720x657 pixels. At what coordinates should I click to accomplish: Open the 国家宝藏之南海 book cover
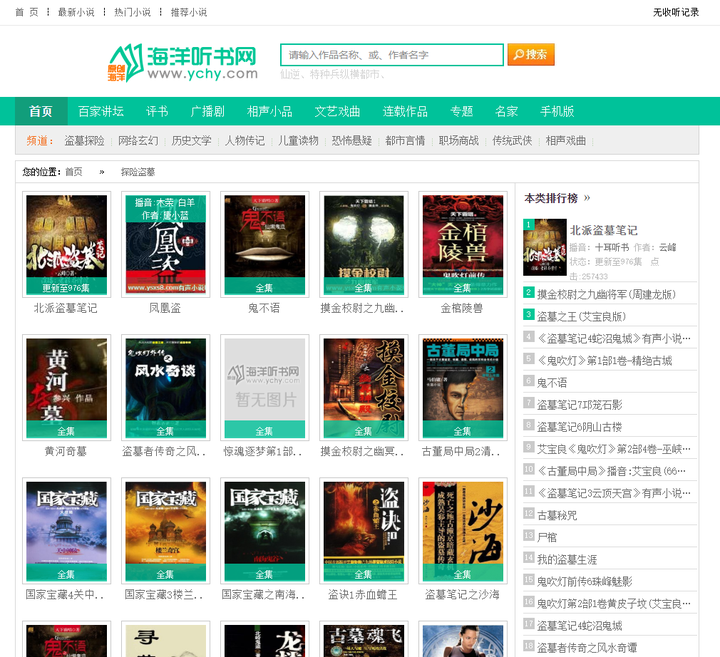(x=265, y=531)
